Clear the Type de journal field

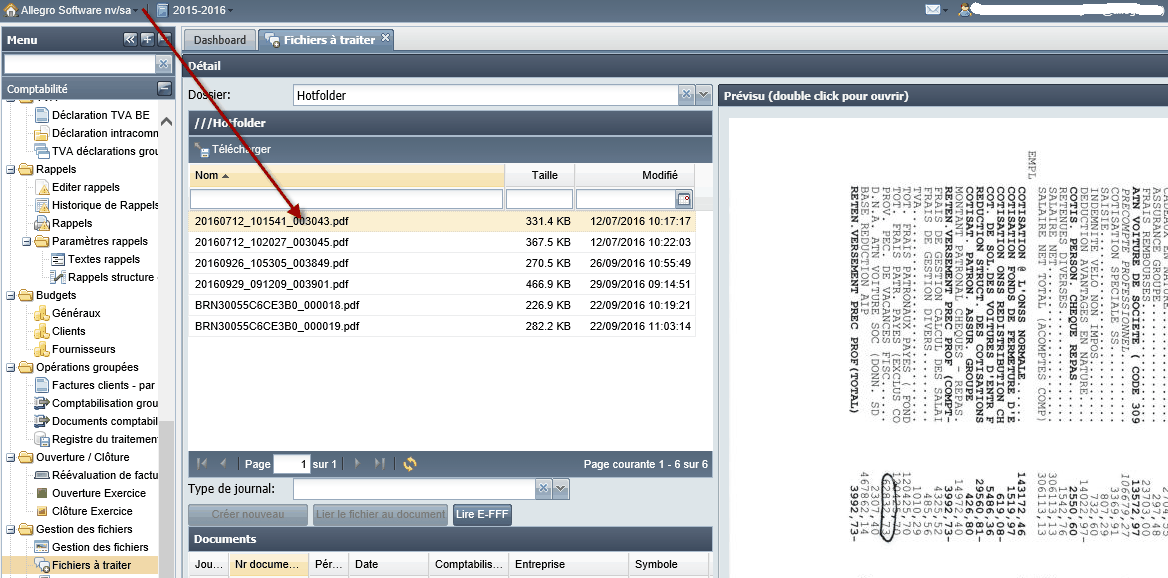[544, 489]
